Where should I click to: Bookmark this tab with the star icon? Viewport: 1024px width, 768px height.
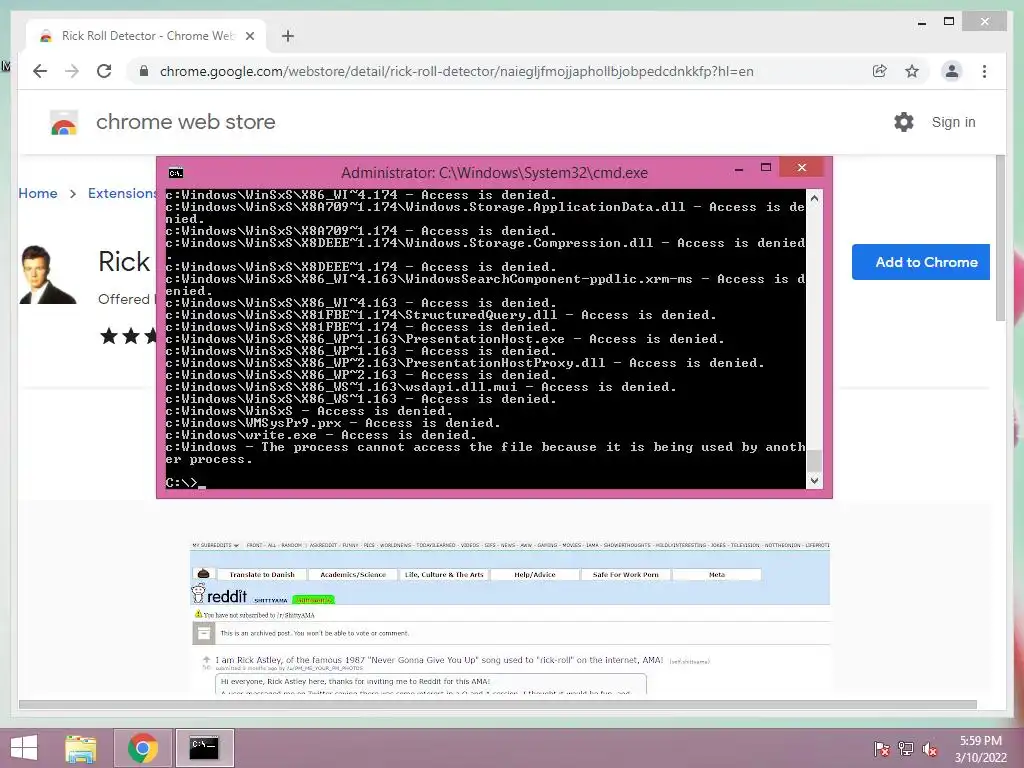(912, 71)
